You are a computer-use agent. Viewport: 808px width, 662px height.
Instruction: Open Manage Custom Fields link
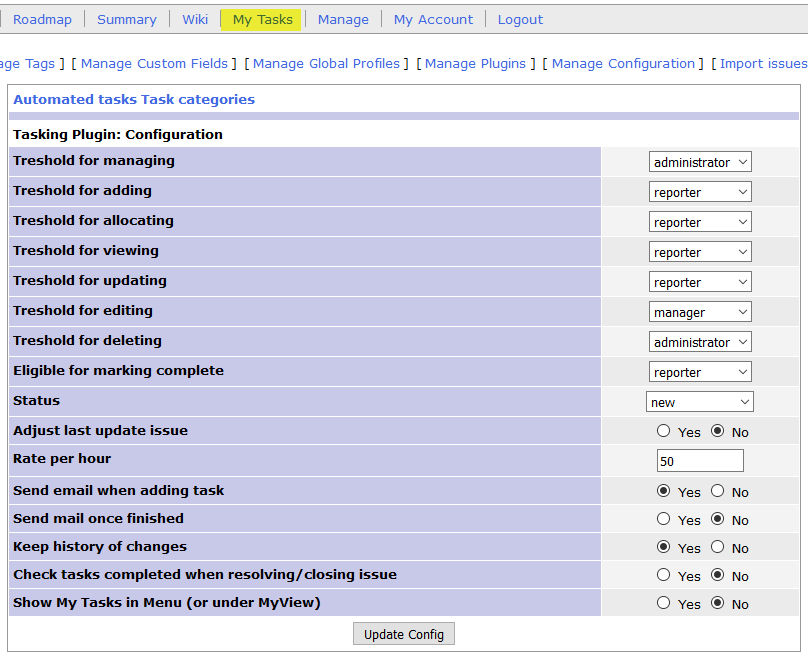click(154, 63)
